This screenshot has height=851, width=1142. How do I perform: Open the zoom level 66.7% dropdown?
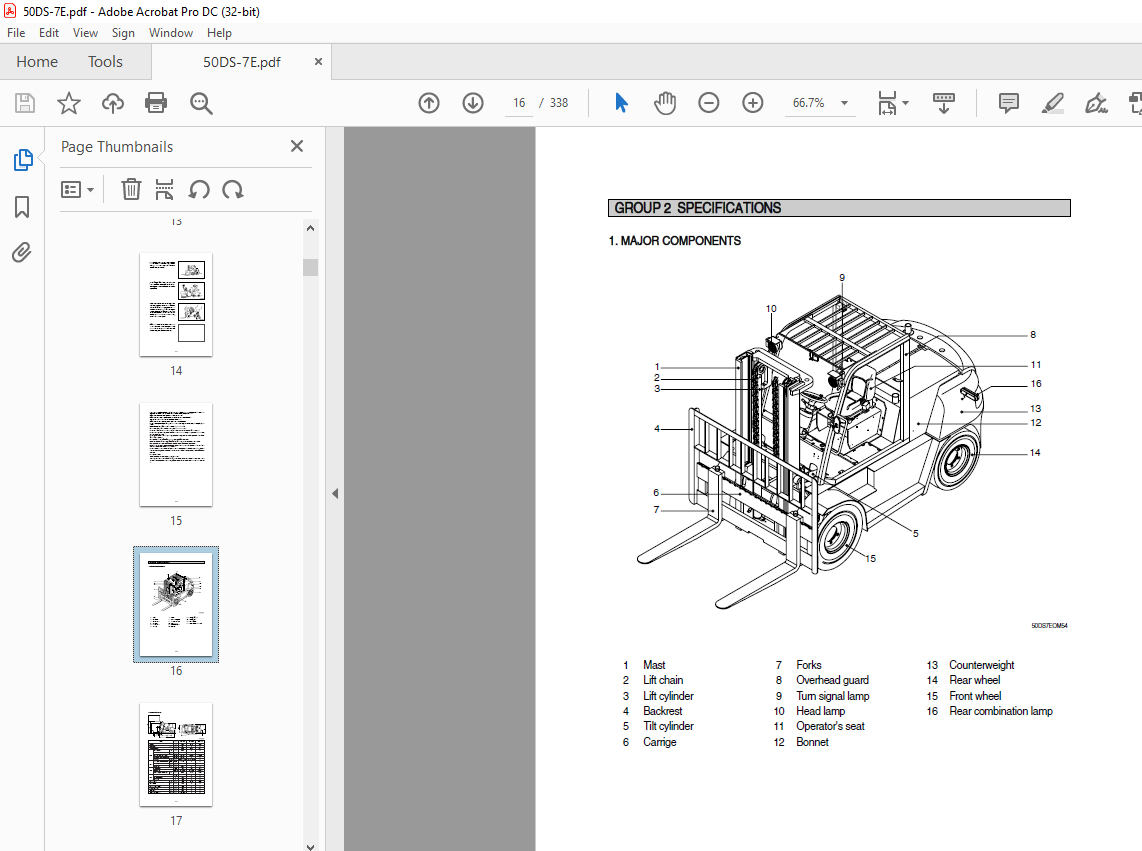(x=844, y=103)
